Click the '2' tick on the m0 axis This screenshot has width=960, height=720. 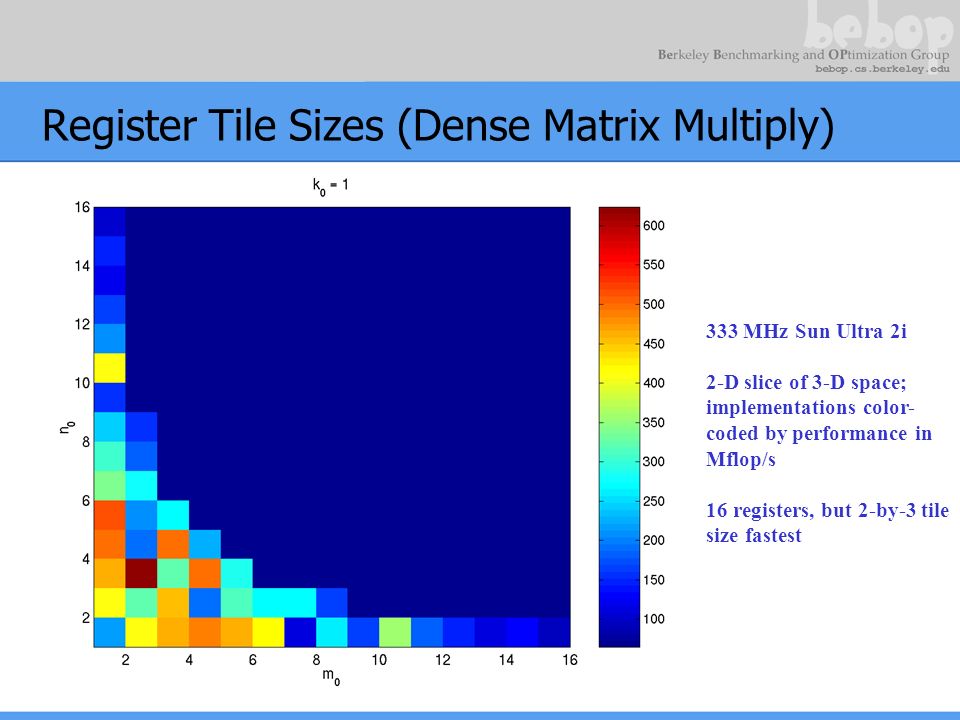click(126, 660)
